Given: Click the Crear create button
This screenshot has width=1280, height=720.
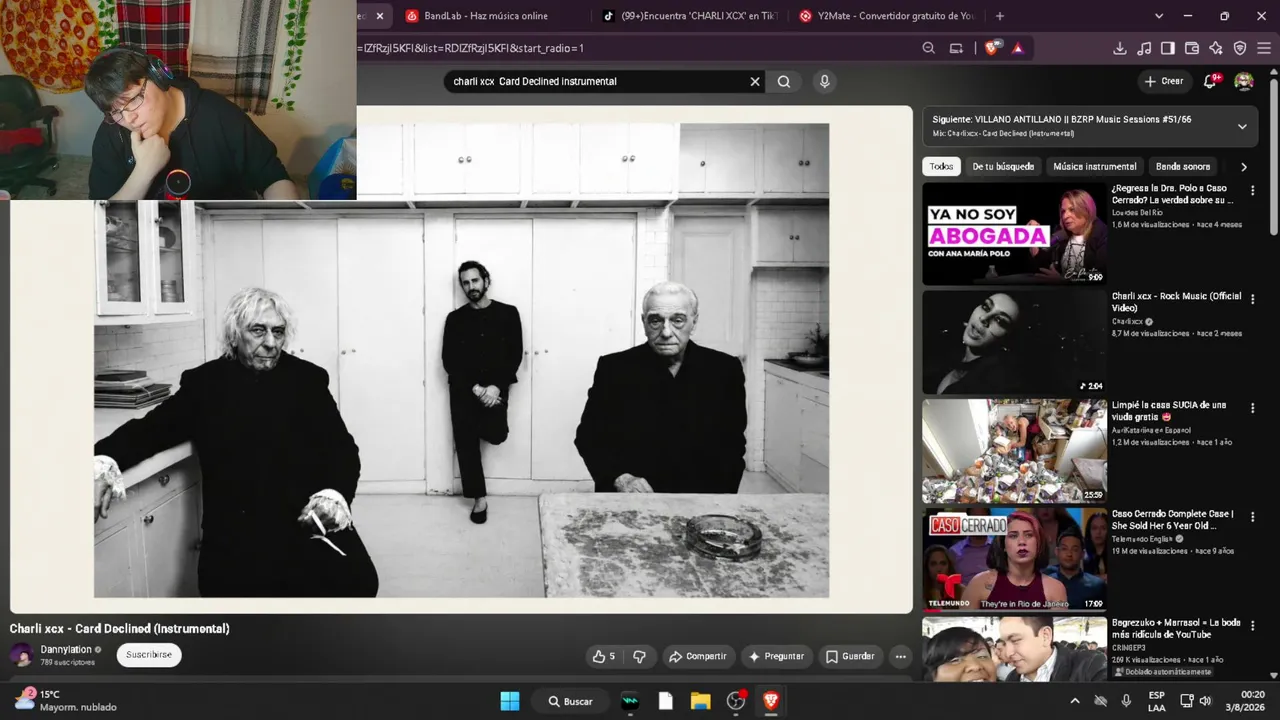Looking at the screenshot, I should [x=1164, y=81].
